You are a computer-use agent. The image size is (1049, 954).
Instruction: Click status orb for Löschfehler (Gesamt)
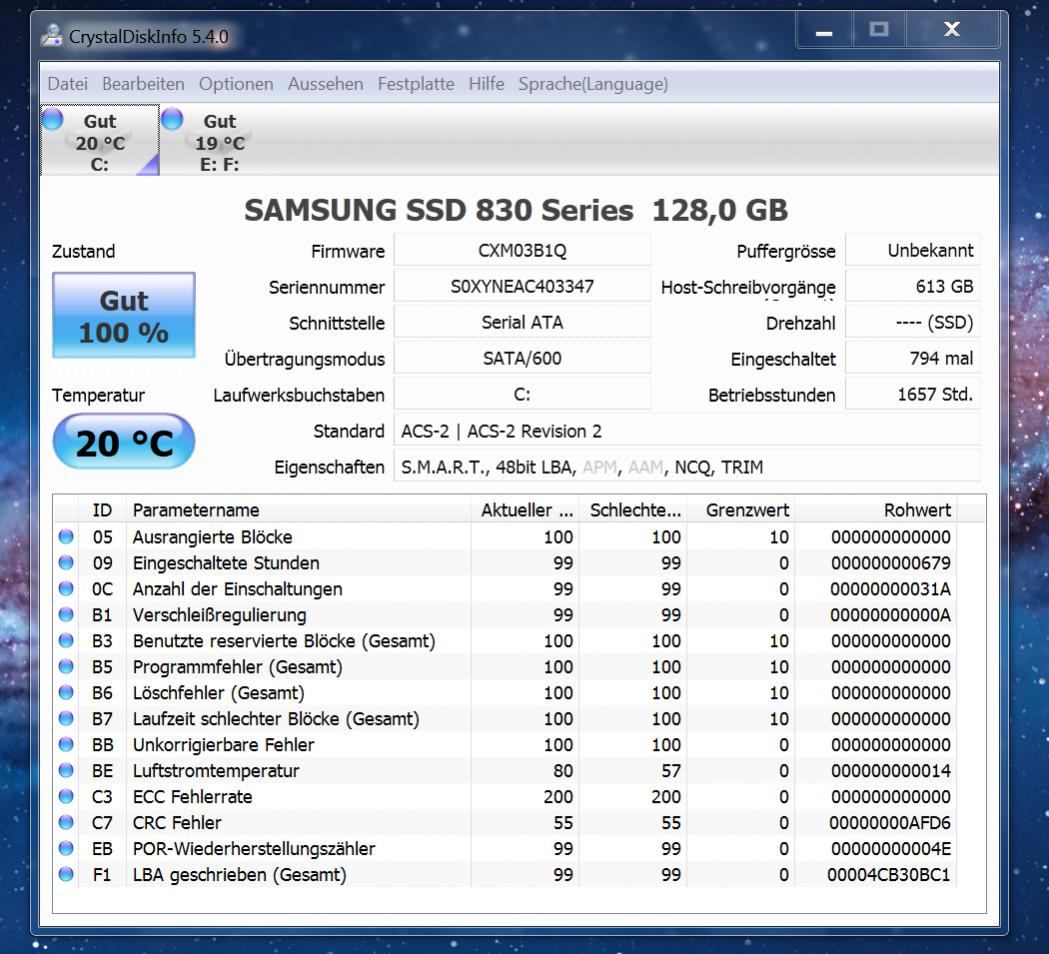tap(66, 692)
